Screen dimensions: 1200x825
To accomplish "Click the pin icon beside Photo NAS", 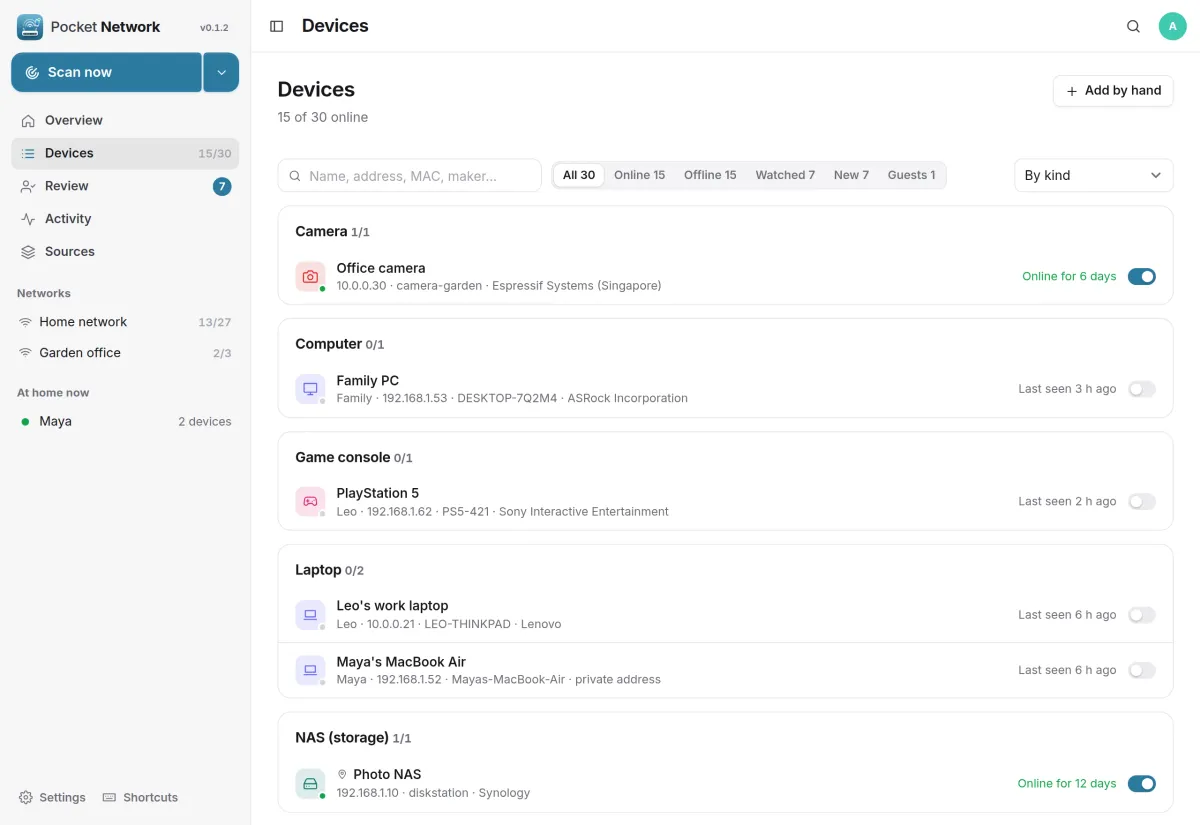I will point(342,774).
